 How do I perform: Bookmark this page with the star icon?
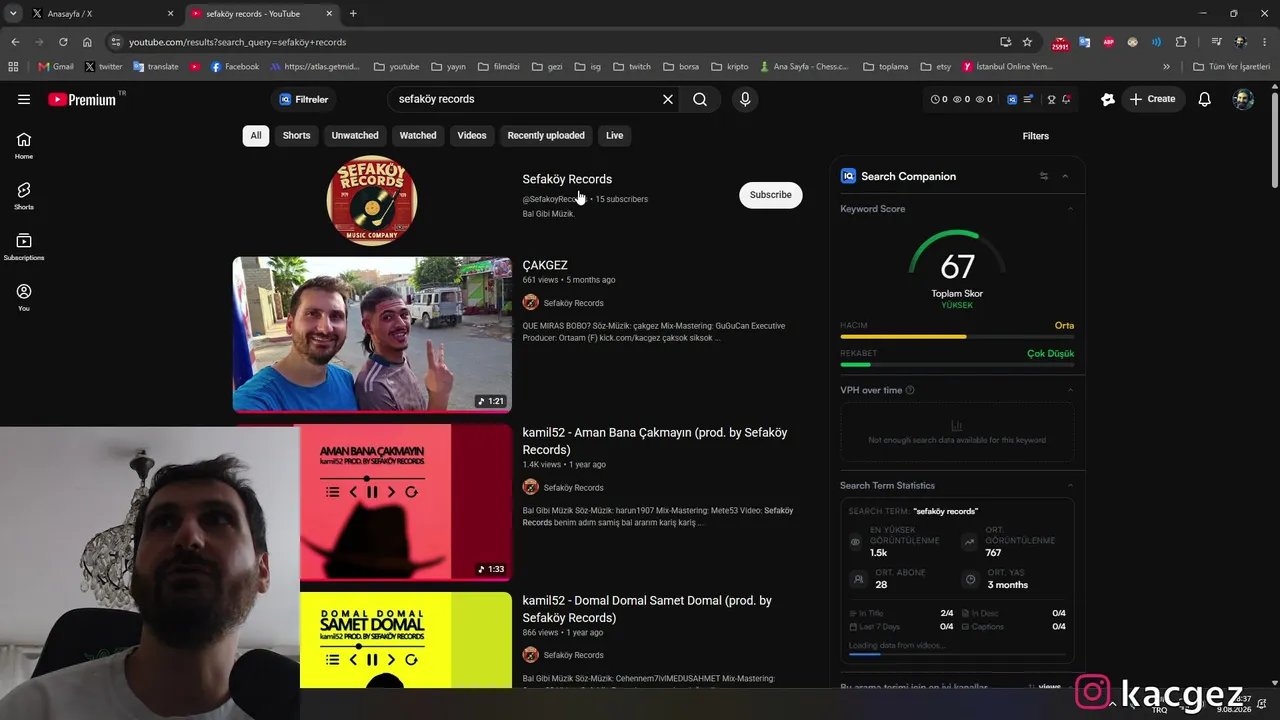pyautogui.click(x=1027, y=42)
